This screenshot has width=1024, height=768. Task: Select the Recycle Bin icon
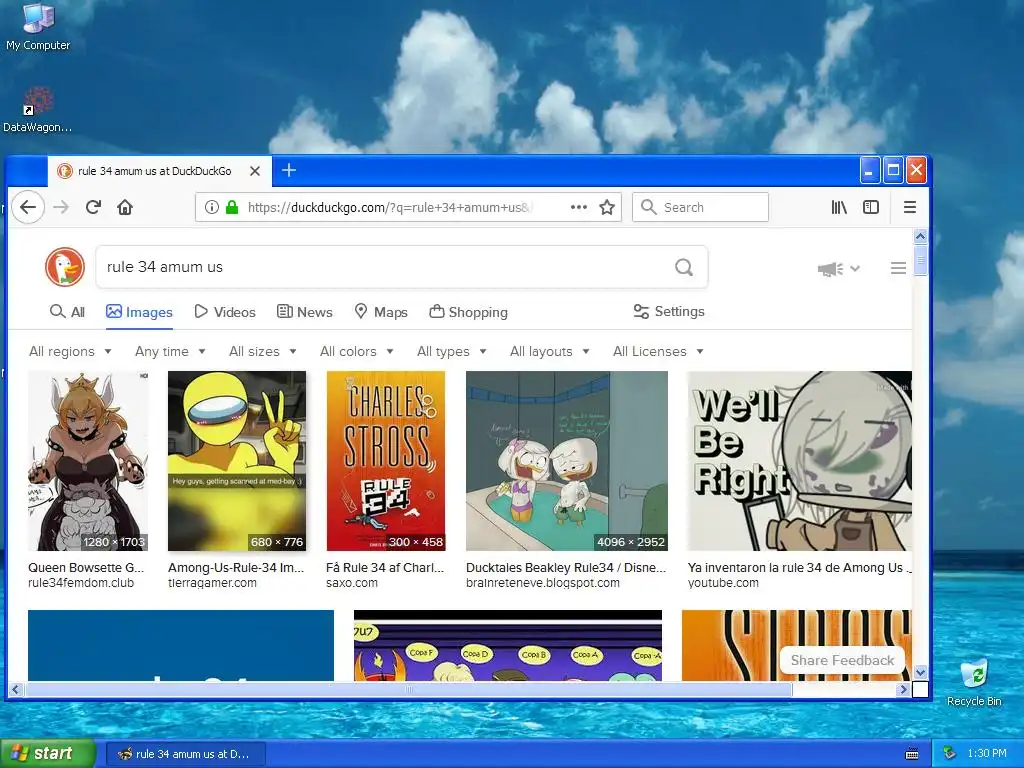click(x=974, y=682)
